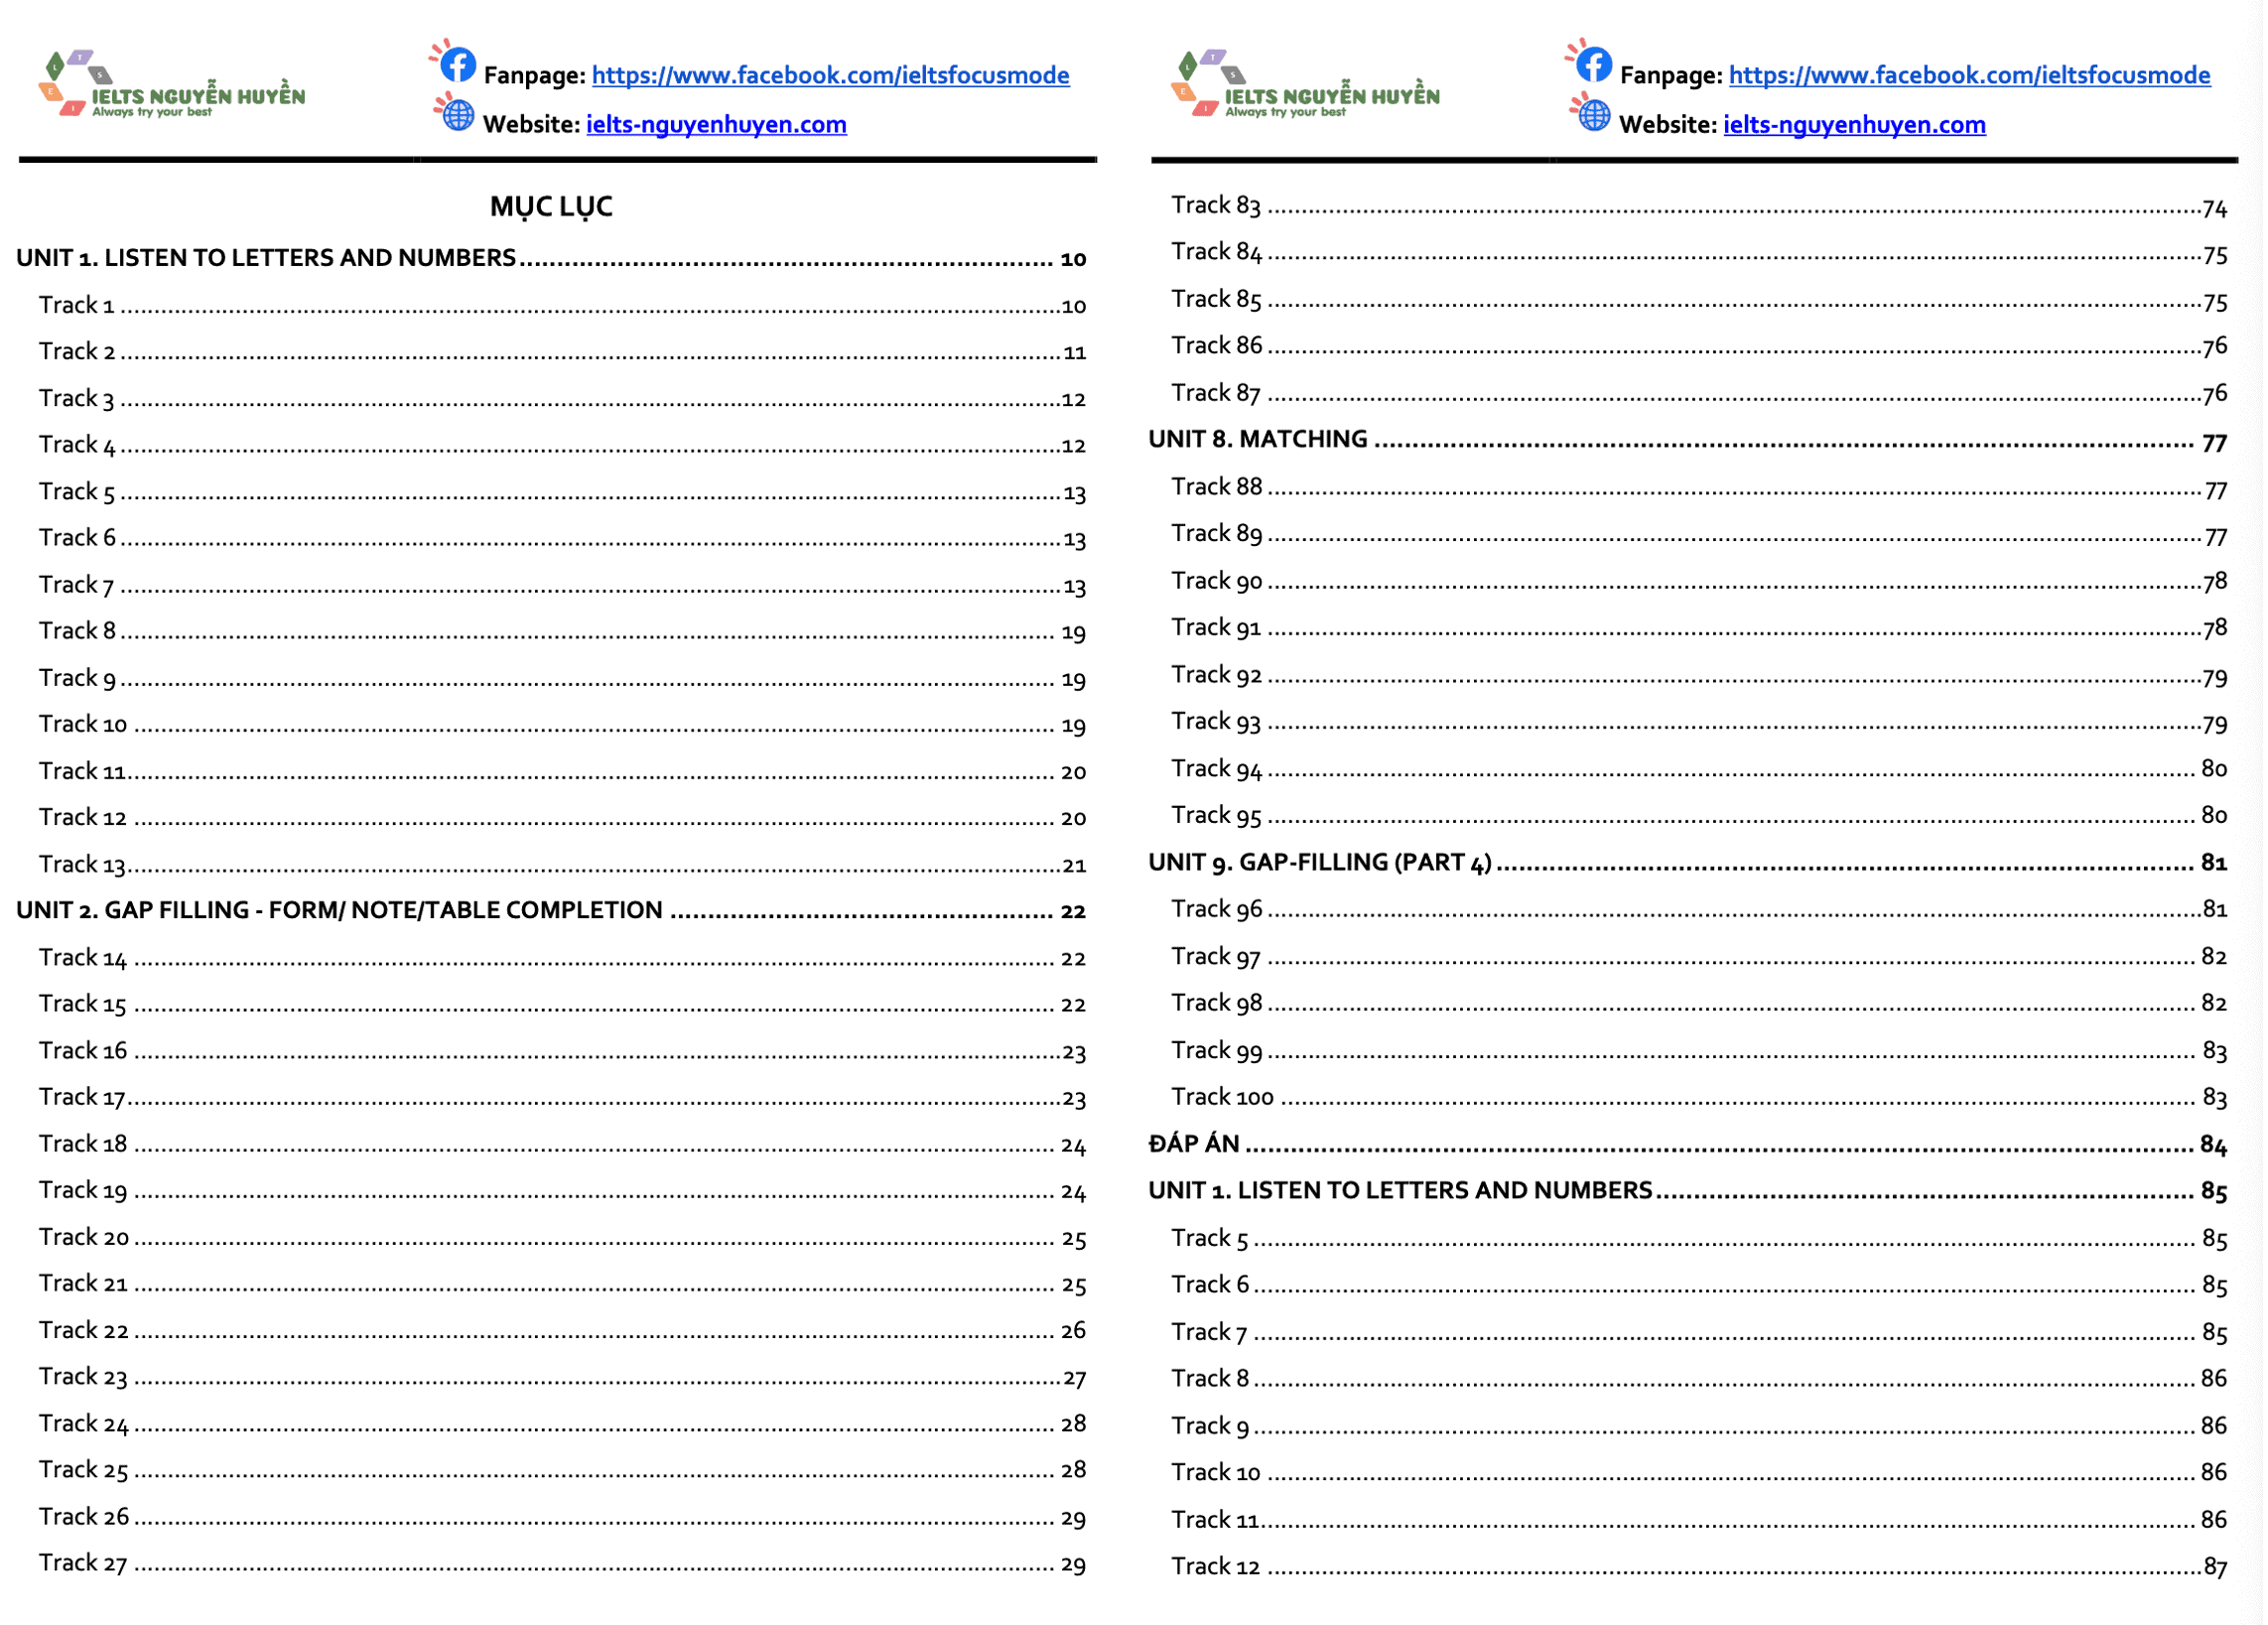Click the Website label on right page
Image resolution: width=2268 pixels, height=1625 pixels.
[1668, 124]
